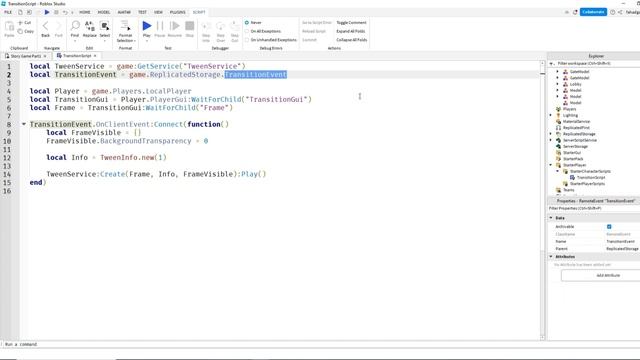Switch to the TEST ribbon tab
Screen dimensions: 640x360
pyautogui.click(x=142, y=12)
